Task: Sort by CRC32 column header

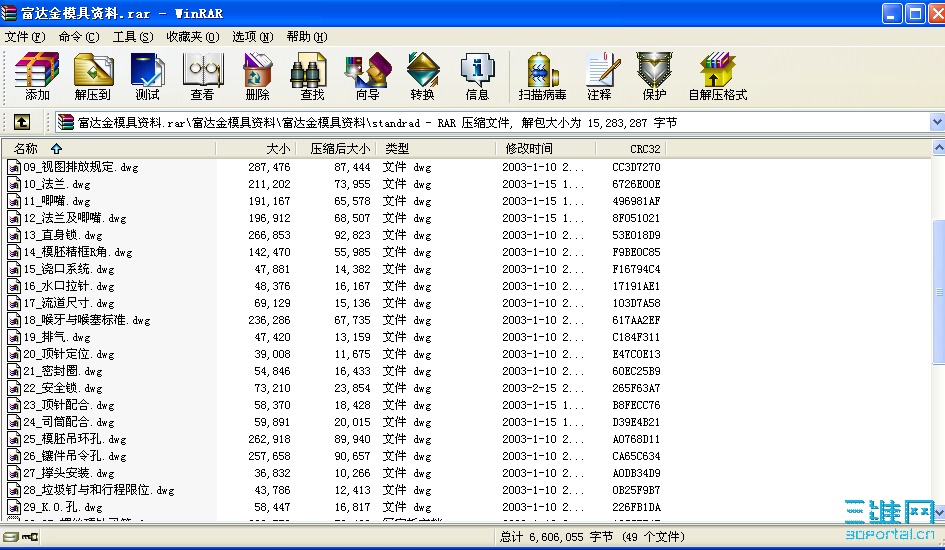Action: pyautogui.click(x=631, y=148)
